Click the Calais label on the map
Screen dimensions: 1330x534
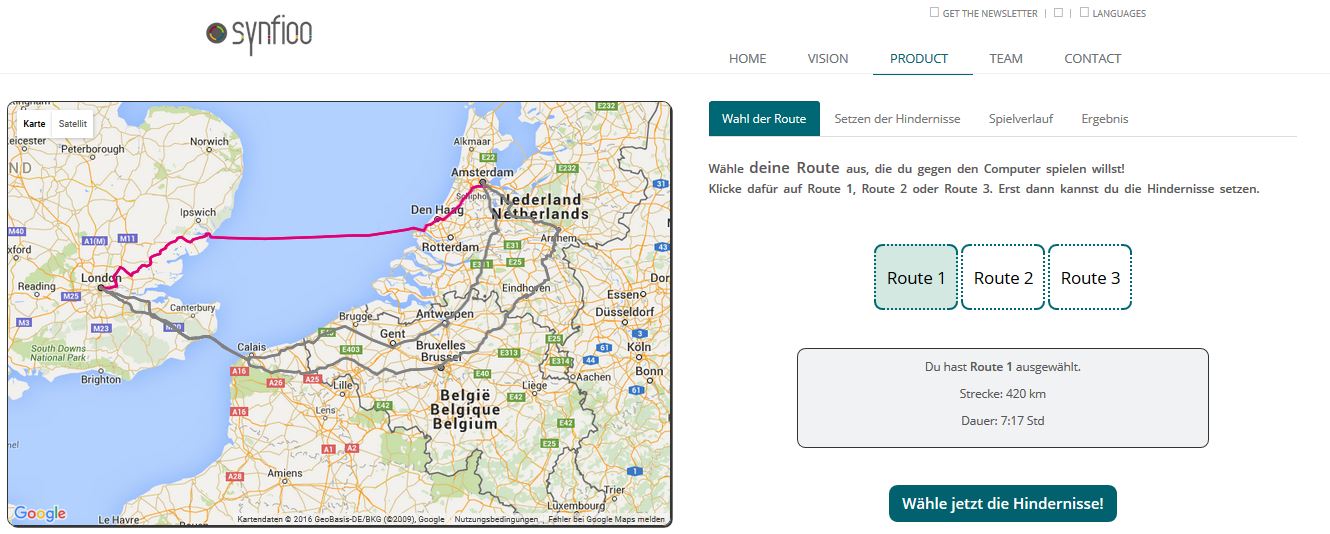[x=252, y=348]
